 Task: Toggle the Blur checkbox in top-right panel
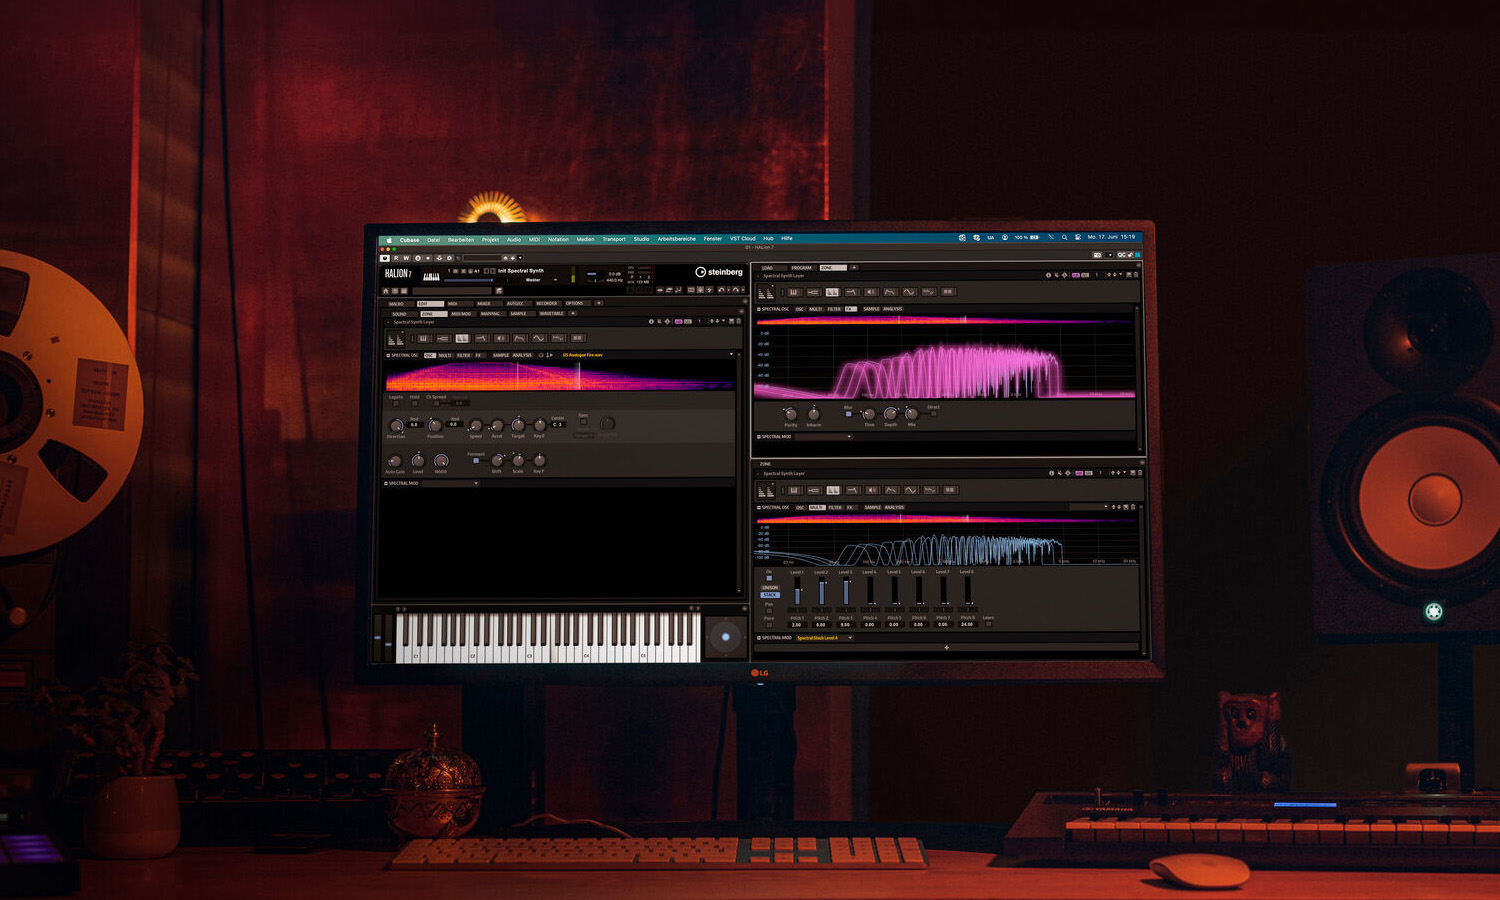coord(849,413)
